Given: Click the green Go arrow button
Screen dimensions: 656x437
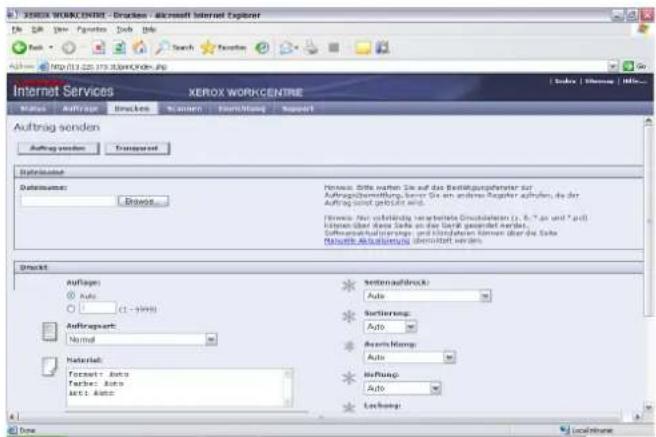Looking at the screenshot, I should [x=628, y=66].
